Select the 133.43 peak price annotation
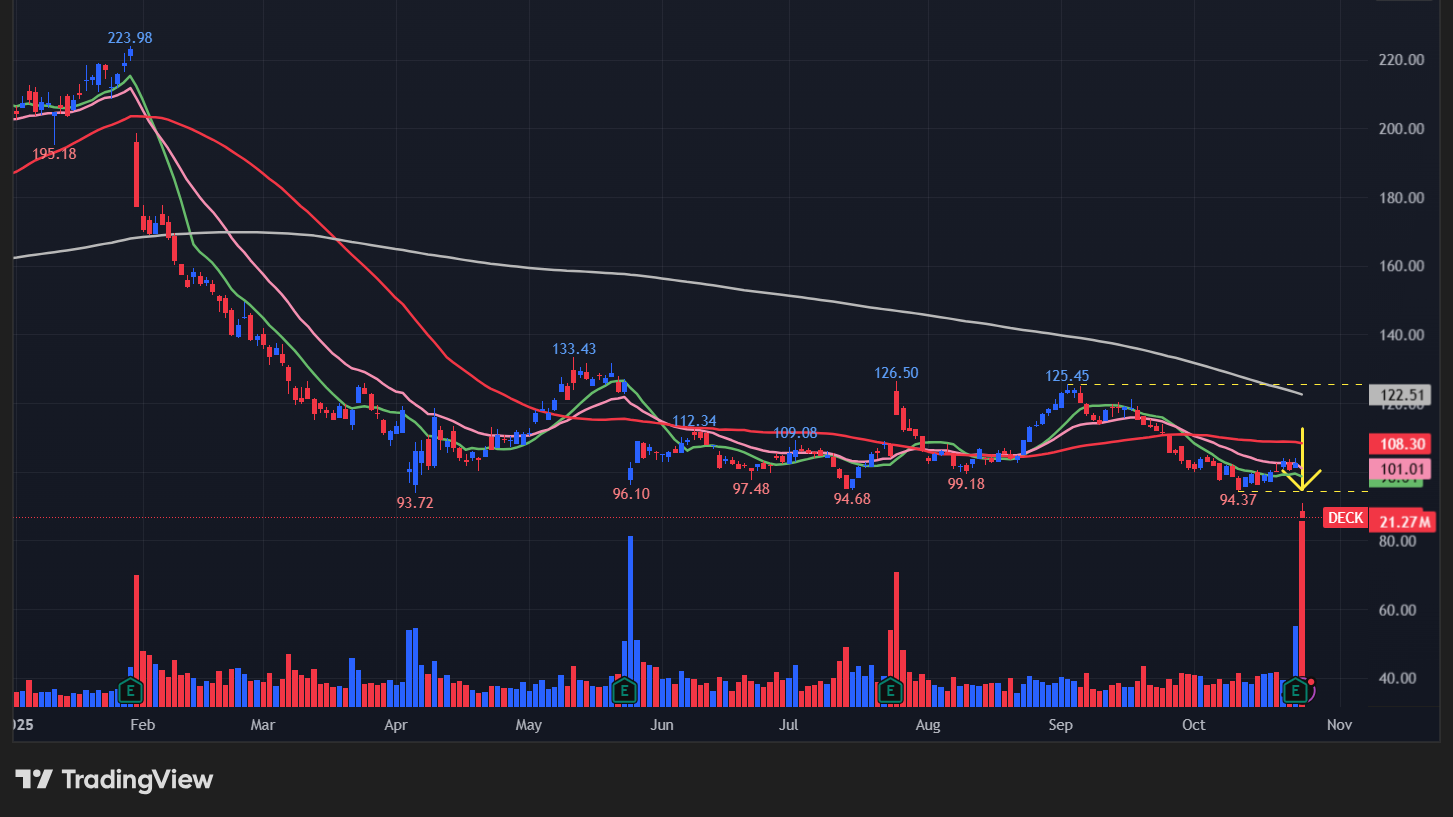The height and width of the screenshot is (817, 1453). (574, 349)
